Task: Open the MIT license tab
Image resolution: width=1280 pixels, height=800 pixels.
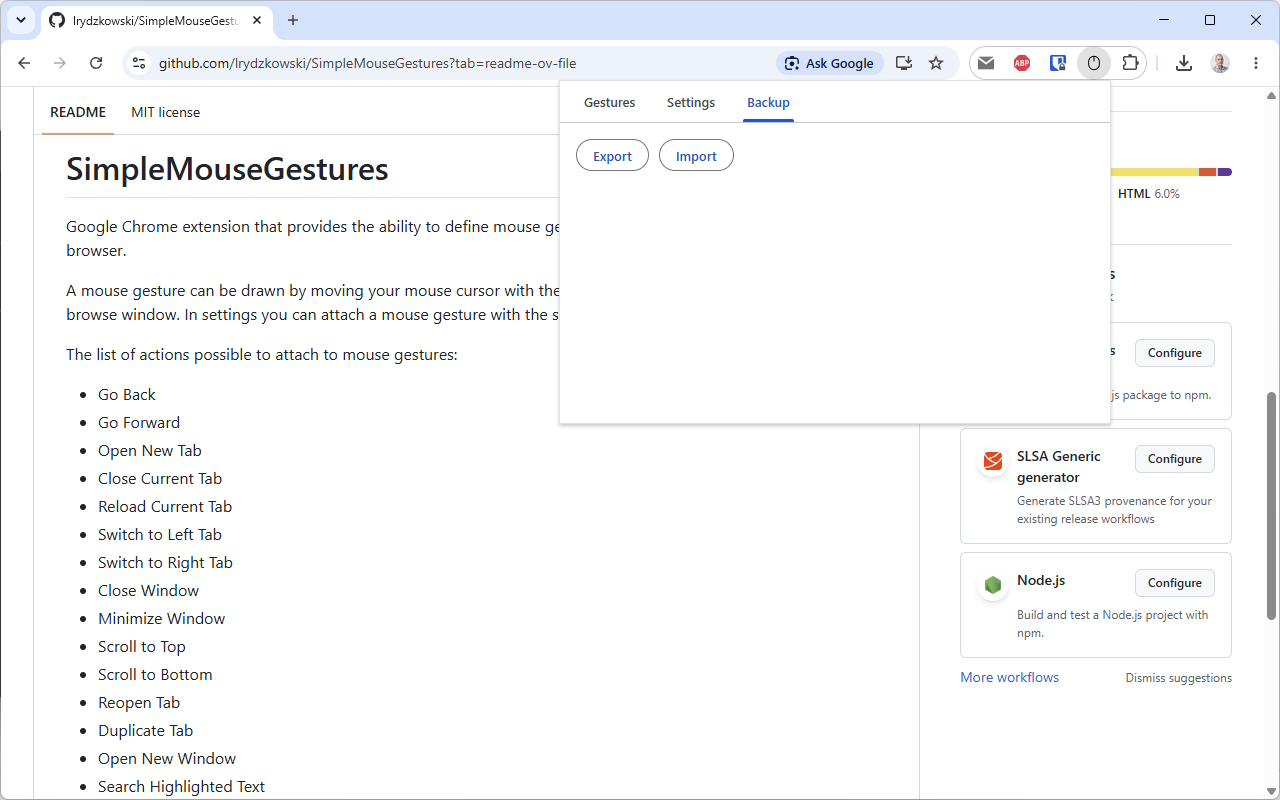Action: click(166, 112)
